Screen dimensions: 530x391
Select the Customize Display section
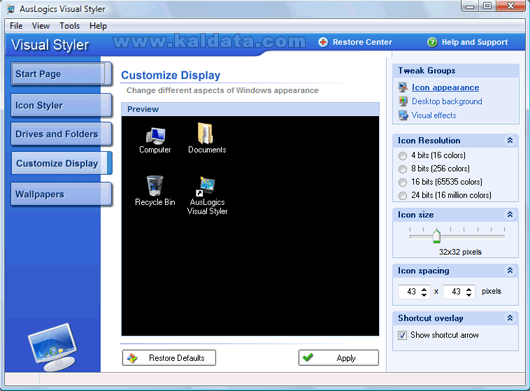pyautogui.click(x=62, y=163)
